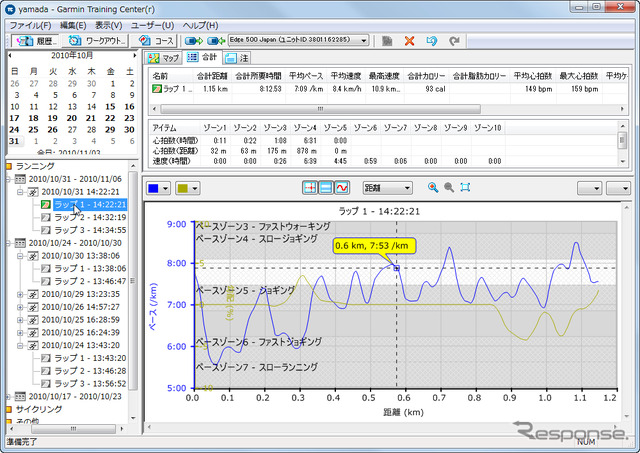
Task: Select the 2010/10/17 - 2010/10/23 week row
Action: [x=75, y=396]
